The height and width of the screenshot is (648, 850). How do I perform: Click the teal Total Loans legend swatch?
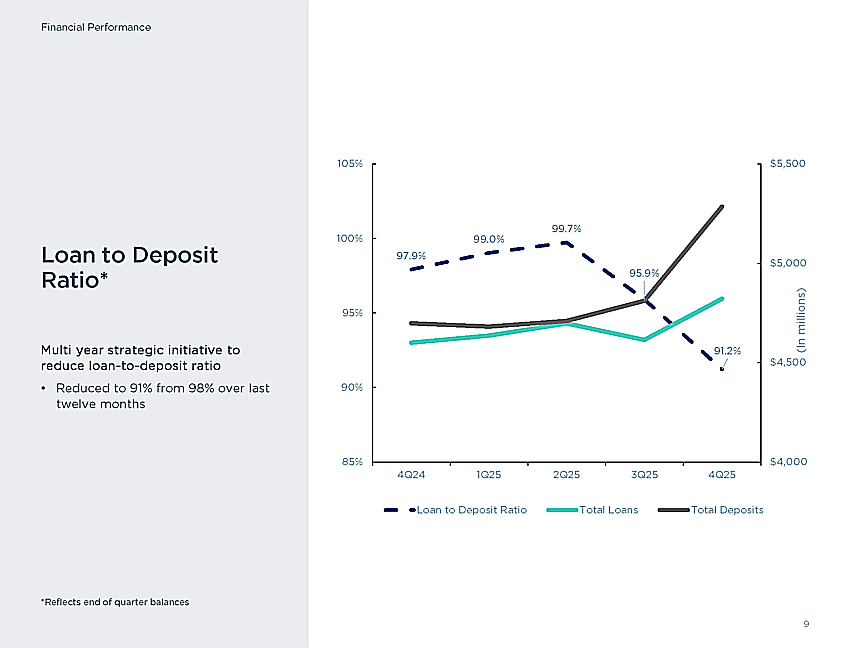(x=563, y=510)
